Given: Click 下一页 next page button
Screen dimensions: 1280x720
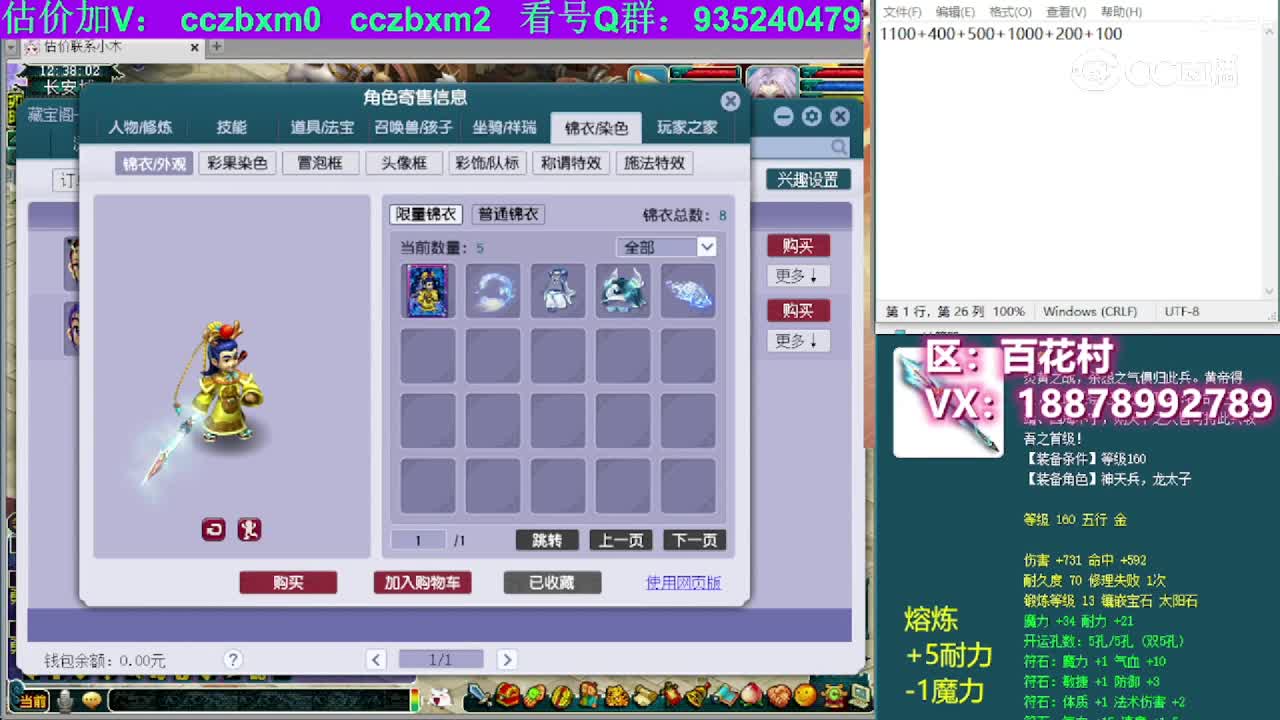Looking at the screenshot, I should [x=695, y=540].
